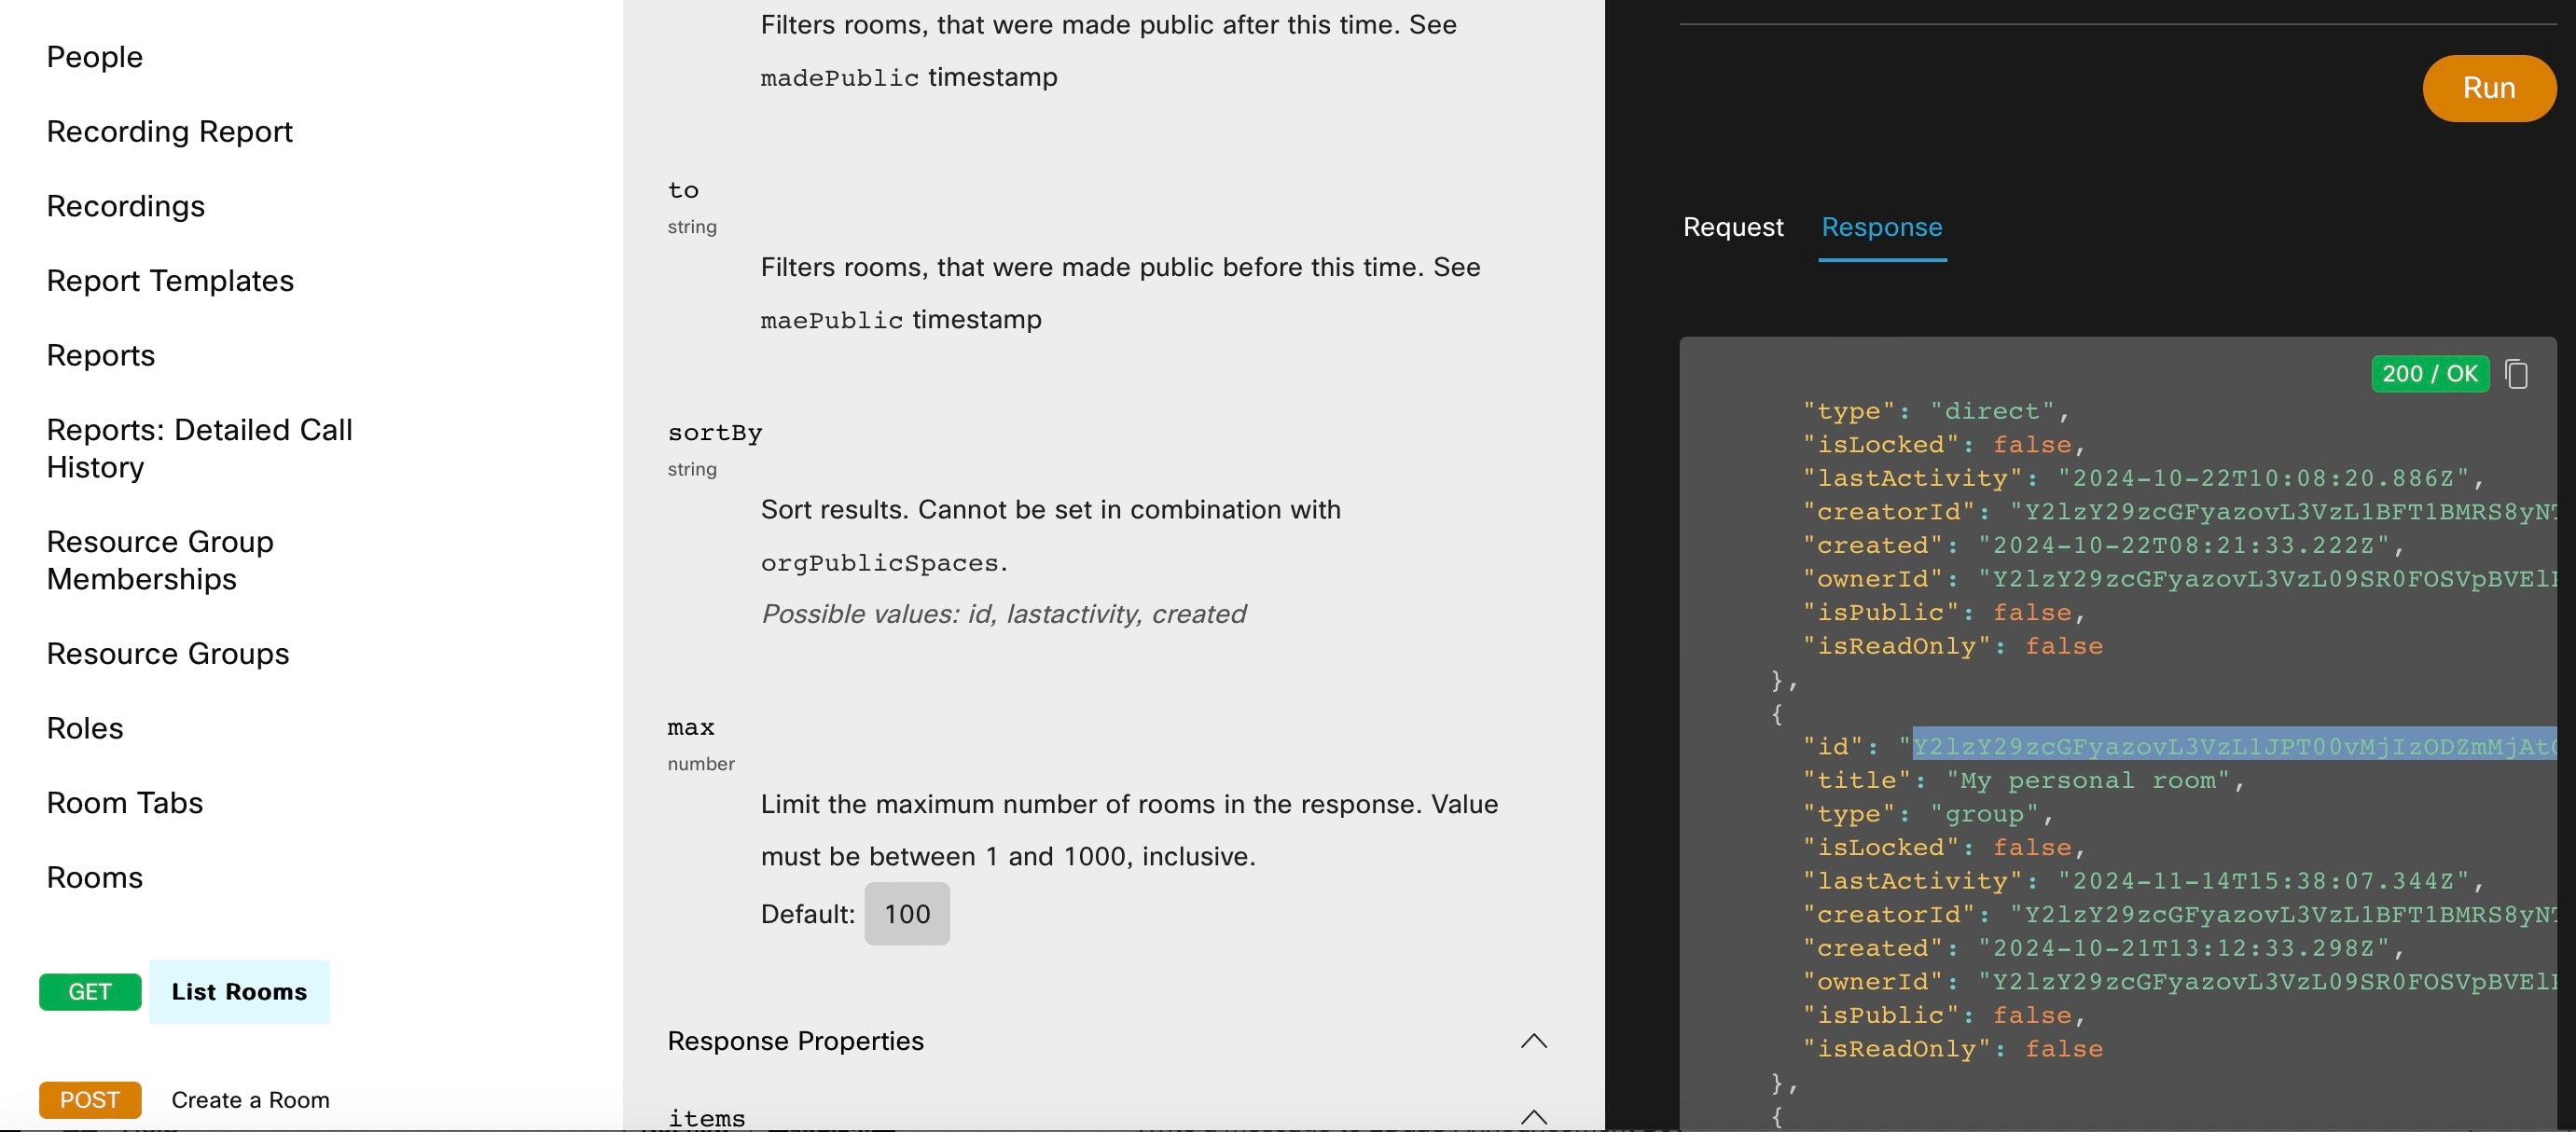Open Room Tabs sidebar item

point(125,802)
